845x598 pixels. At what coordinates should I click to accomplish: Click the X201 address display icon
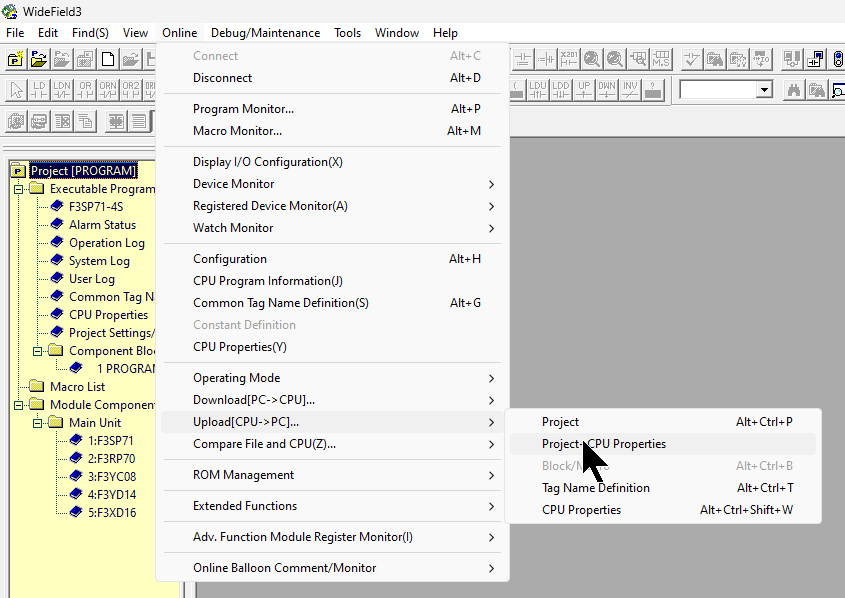pyautogui.click(x=569, y=59)
